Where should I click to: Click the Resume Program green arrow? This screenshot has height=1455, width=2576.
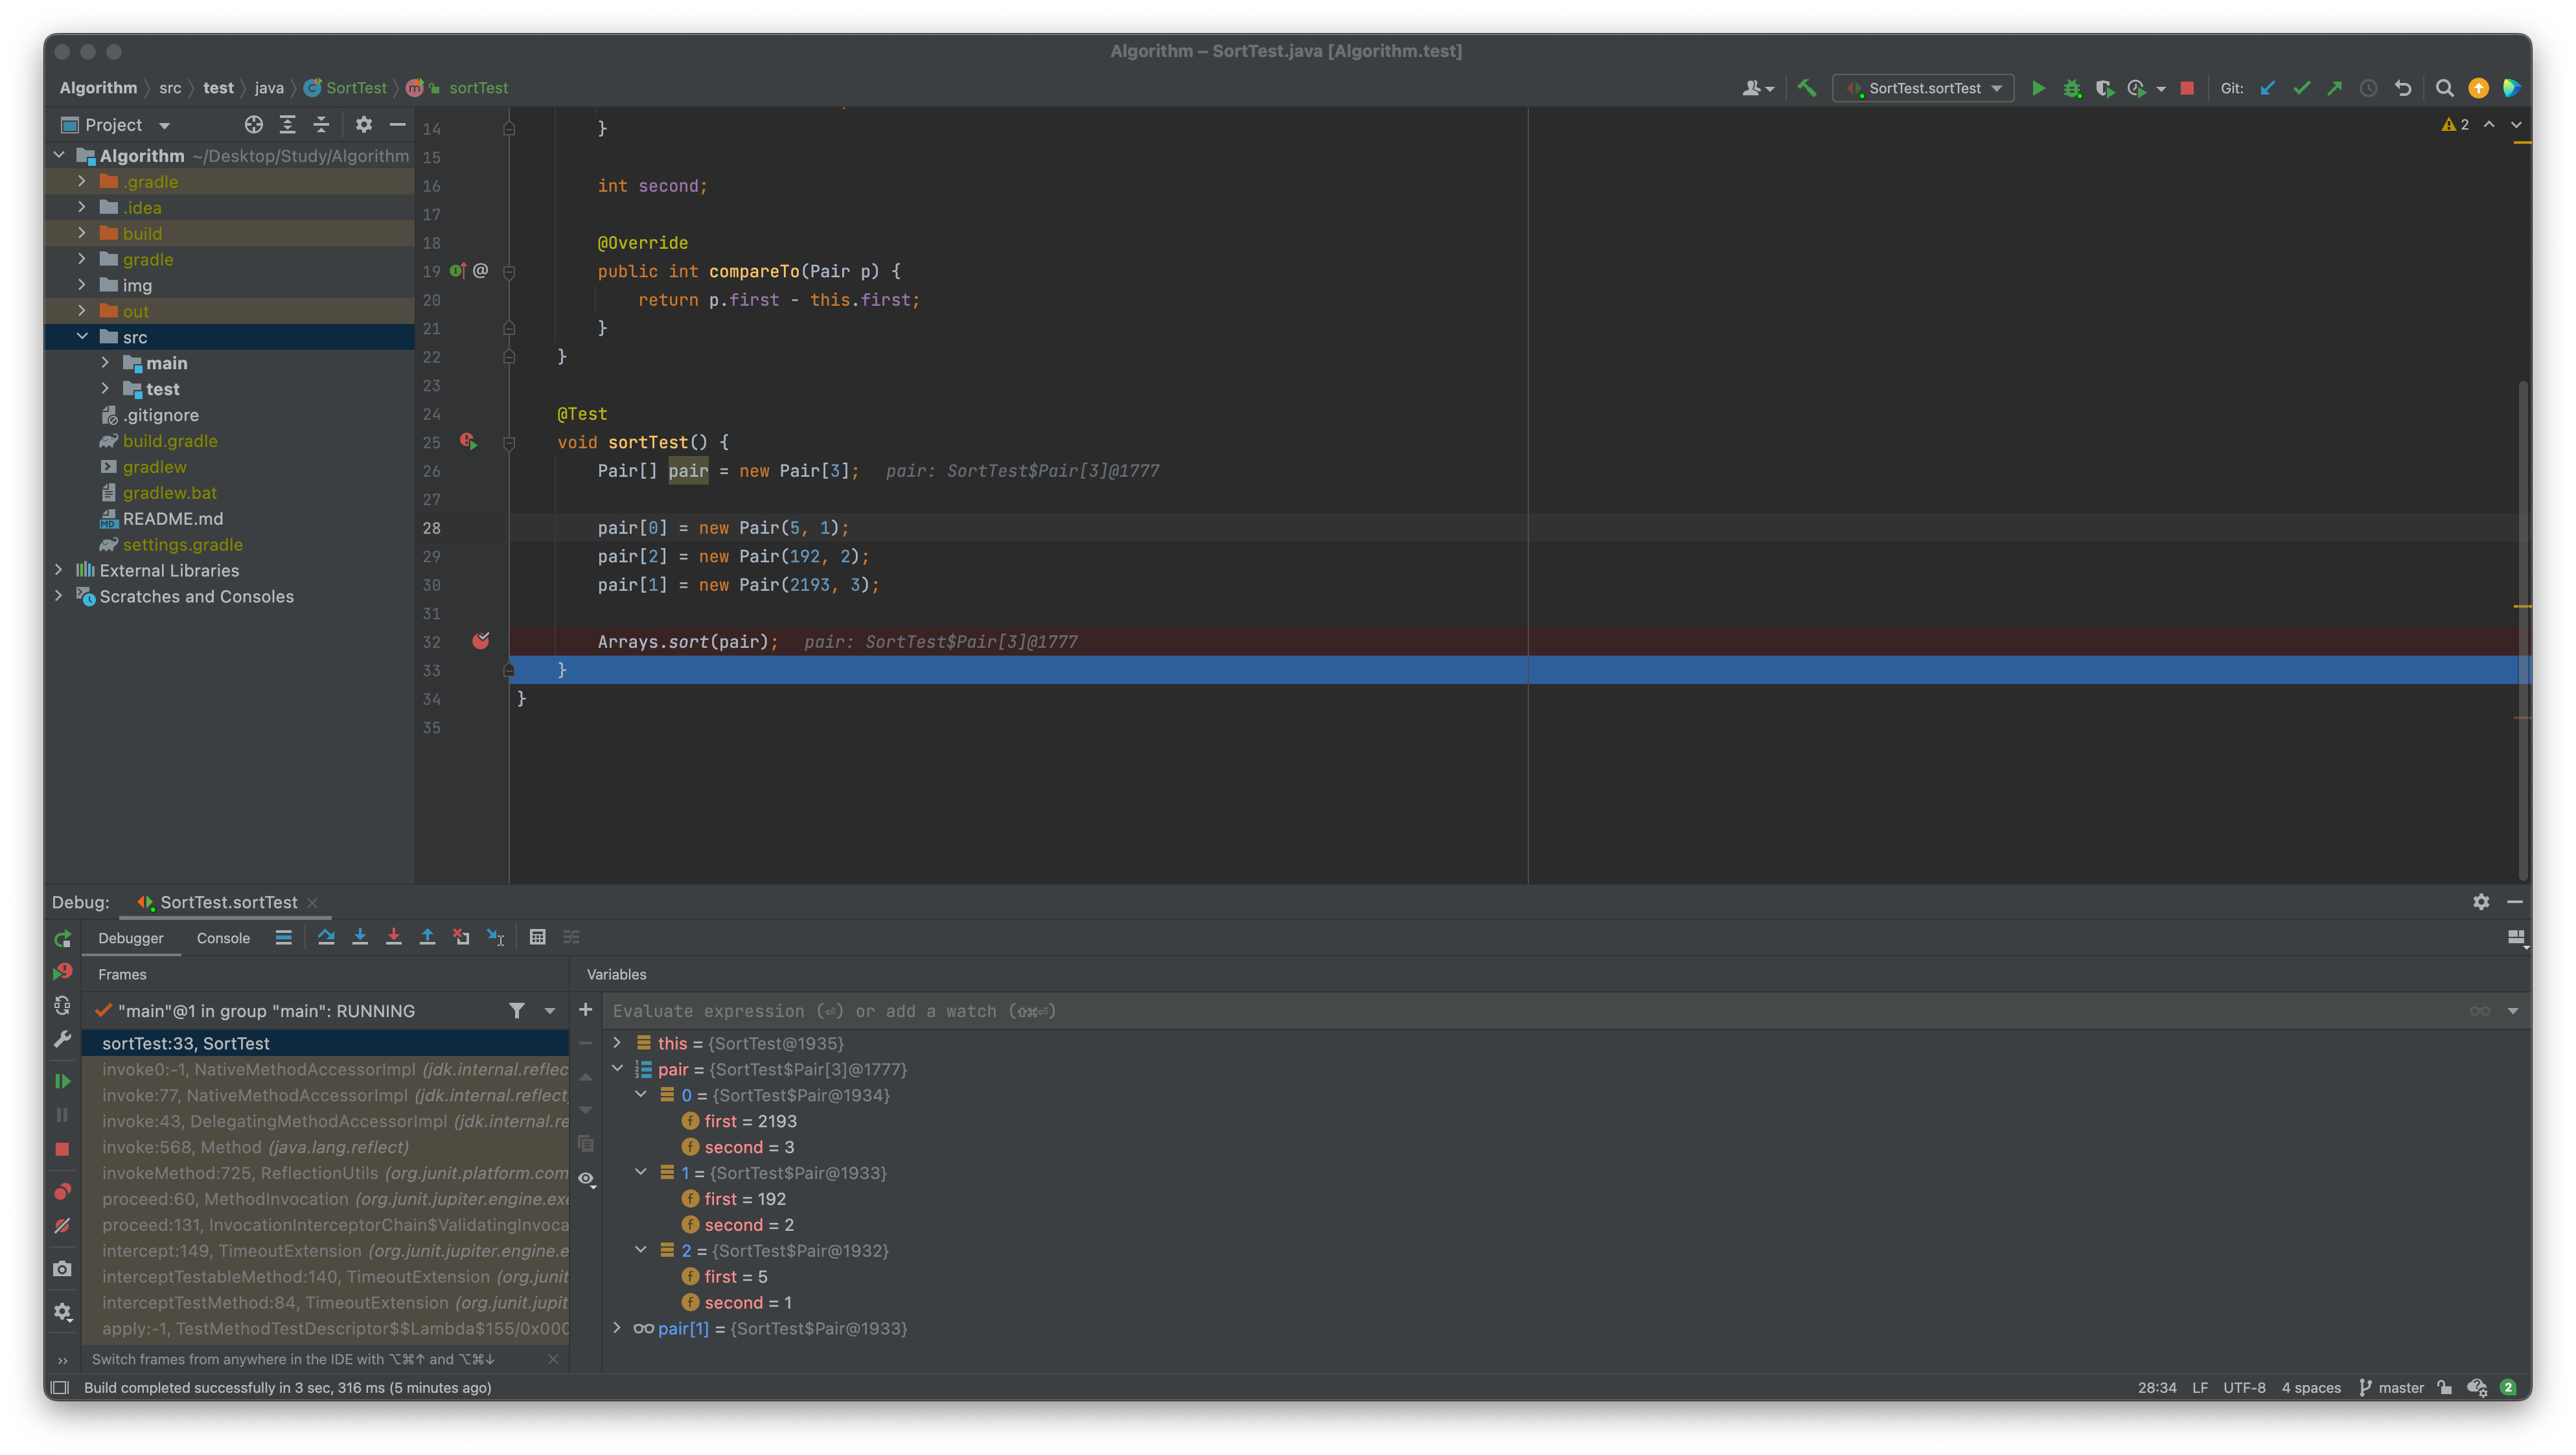62,1081
